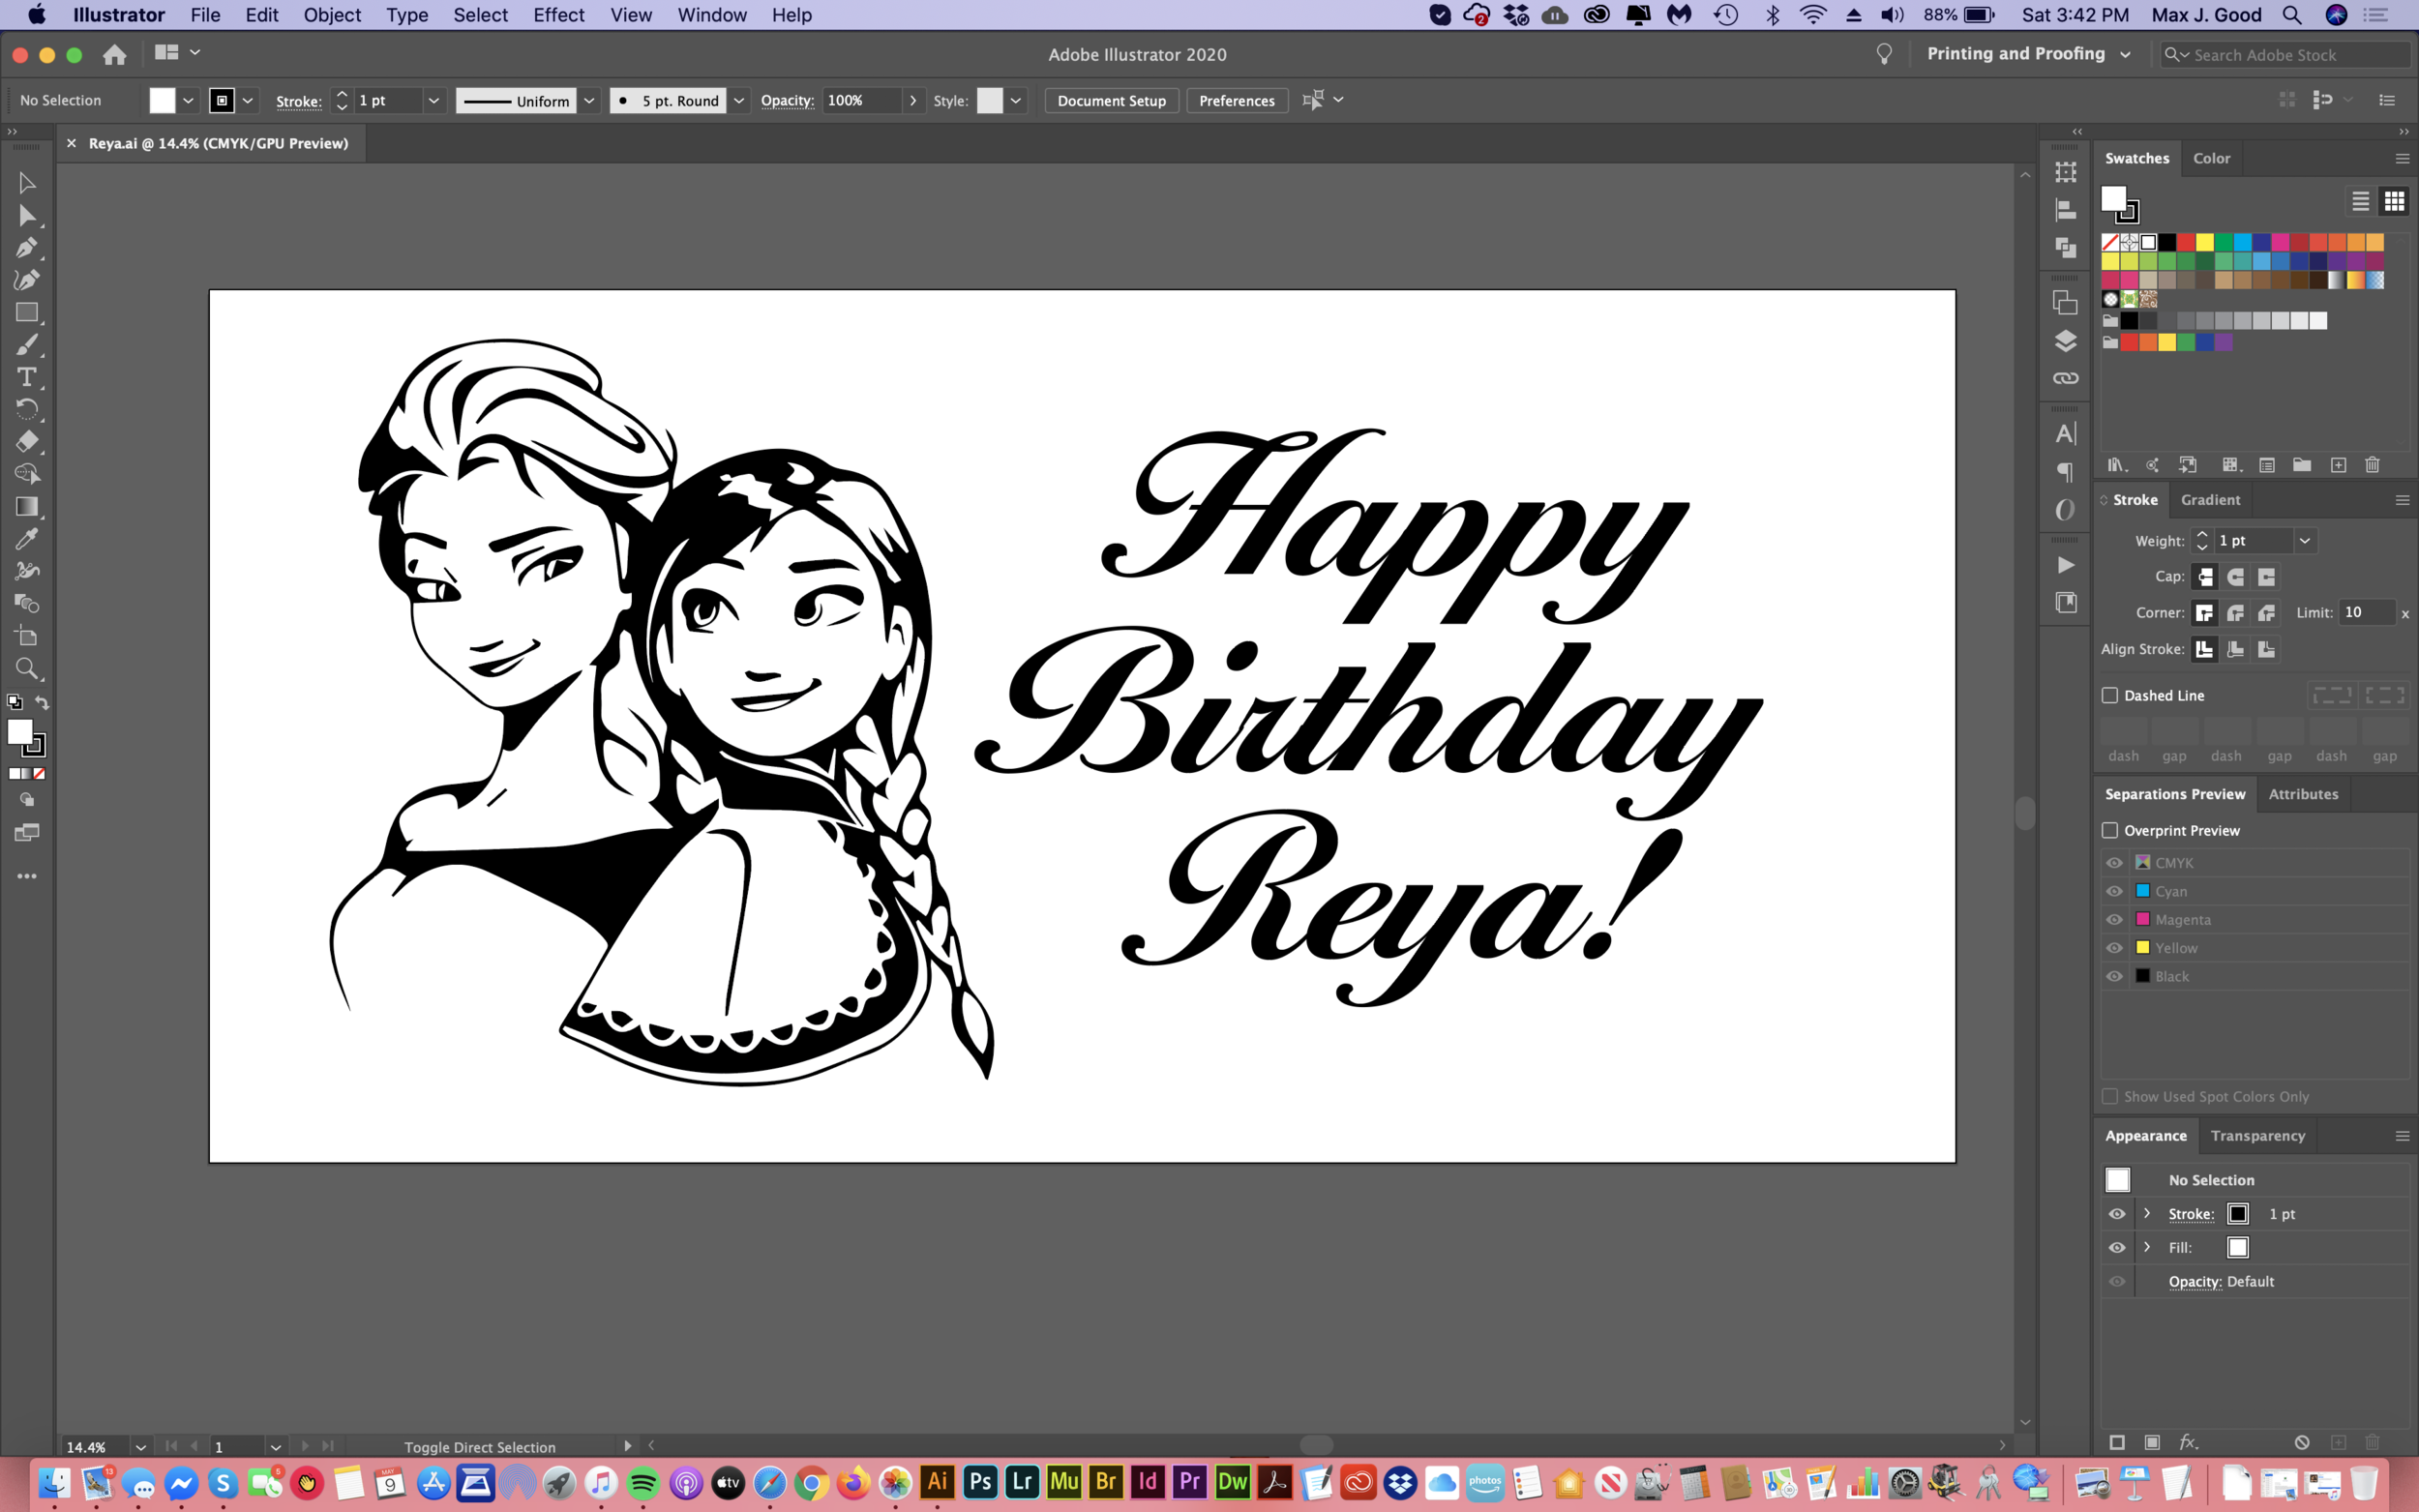2419x1512 pixels.
Task: Click the Search Adobe Stock field
Action: (2285, 55)
